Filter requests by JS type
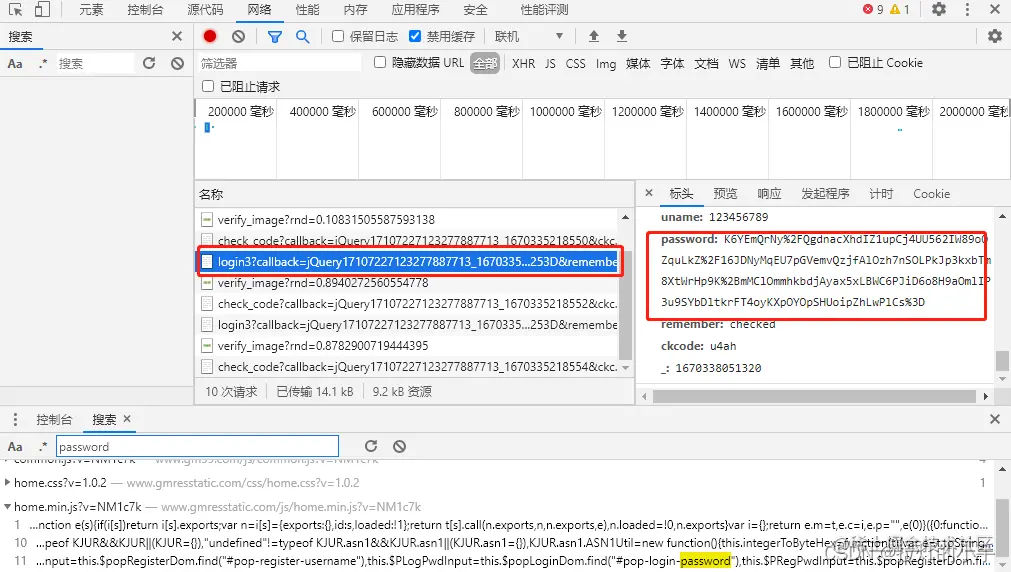 click(x=550, y=63)
